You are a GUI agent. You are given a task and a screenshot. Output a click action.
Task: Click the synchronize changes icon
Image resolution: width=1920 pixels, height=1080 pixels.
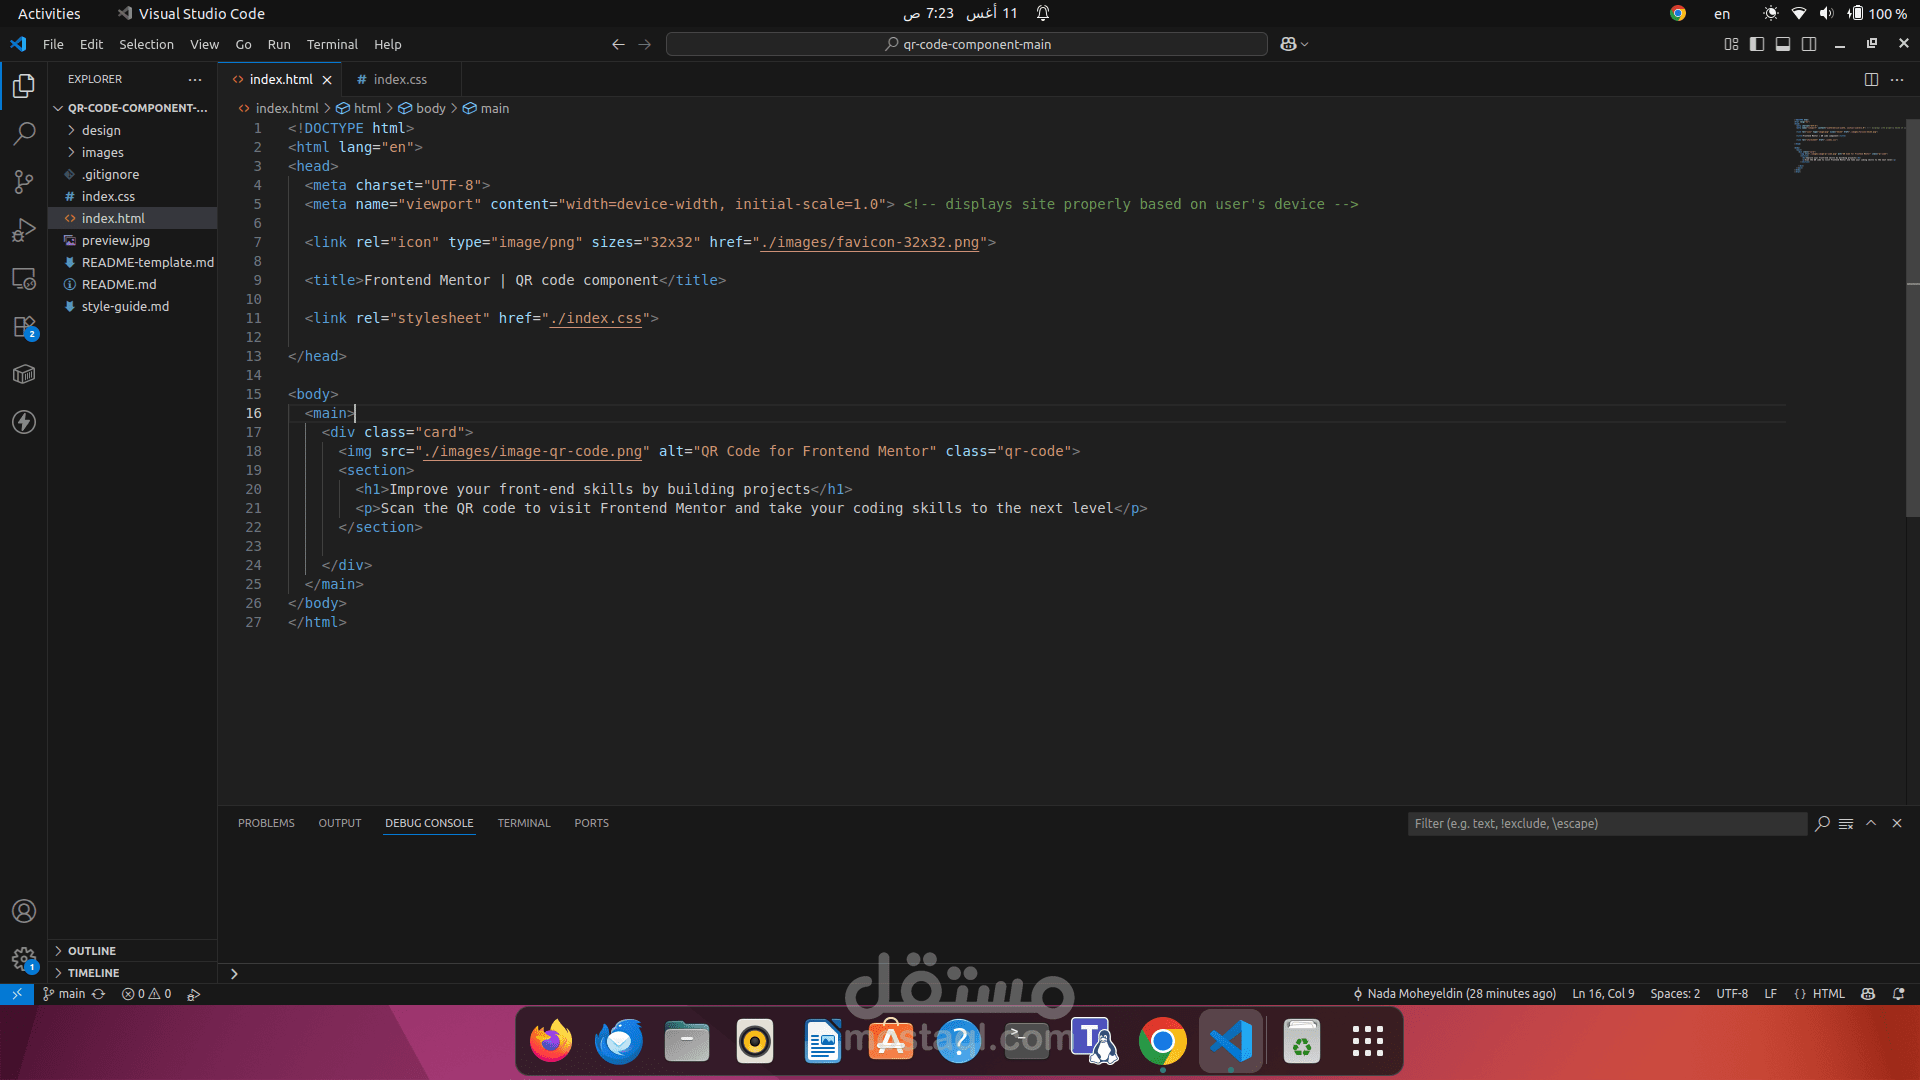click(98, 994)
